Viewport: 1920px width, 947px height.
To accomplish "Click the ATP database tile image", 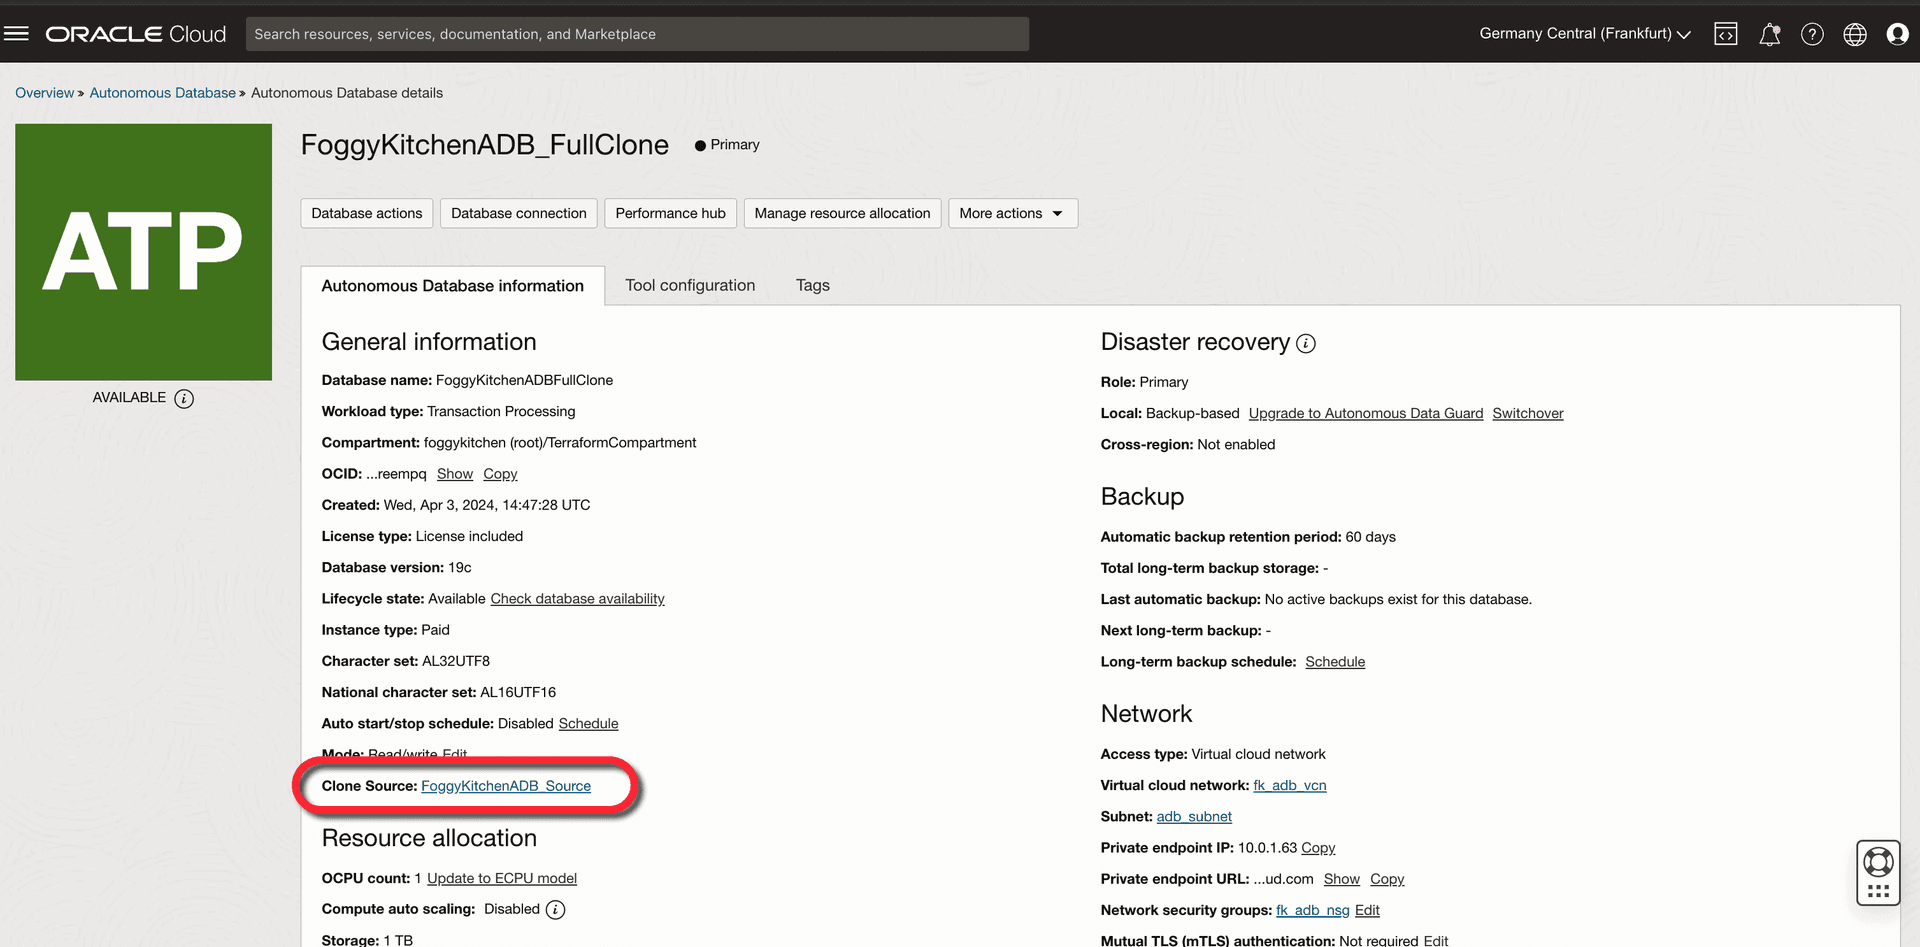I will tap(143, 251).
